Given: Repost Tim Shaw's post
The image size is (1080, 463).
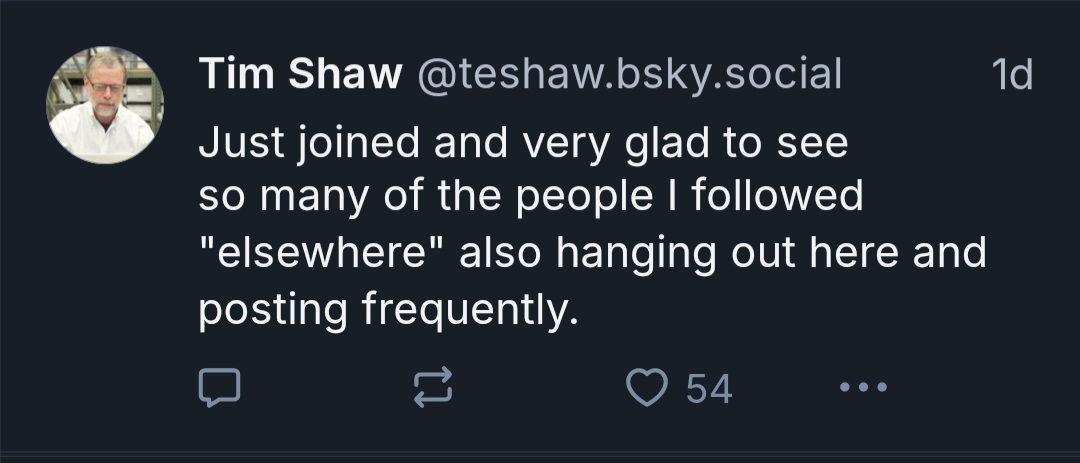Looking at the screenshot, I should [x=434, y=387].
